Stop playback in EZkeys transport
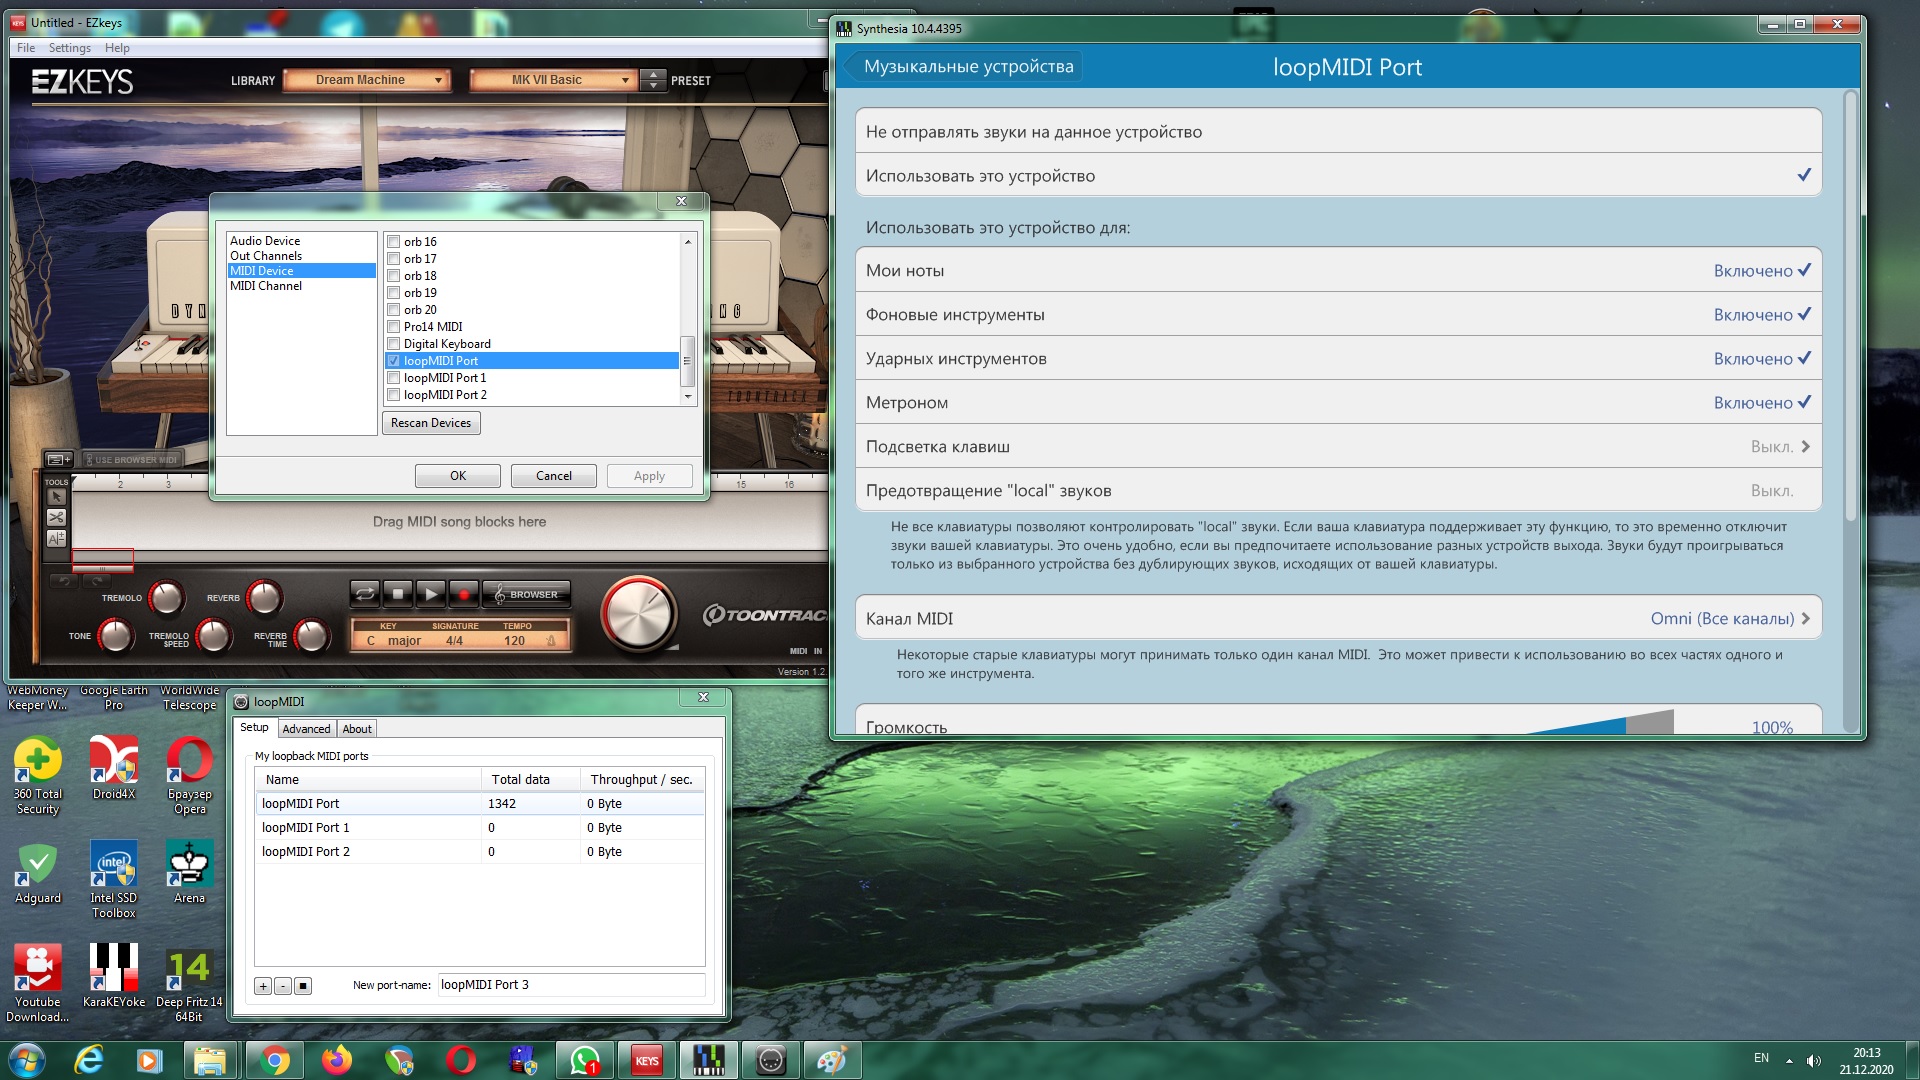 click(398, 594)
